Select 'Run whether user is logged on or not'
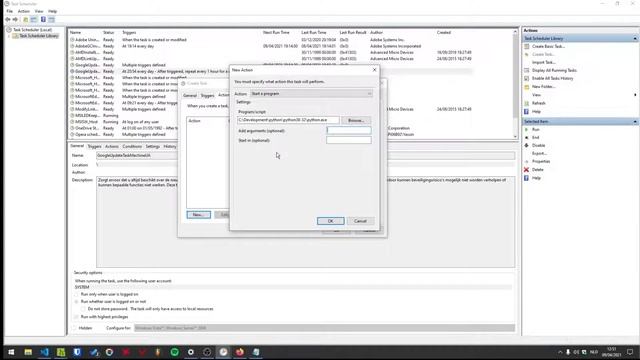Image resolution: width=640 pixels, height=360 pixels. tap(76, 302)
